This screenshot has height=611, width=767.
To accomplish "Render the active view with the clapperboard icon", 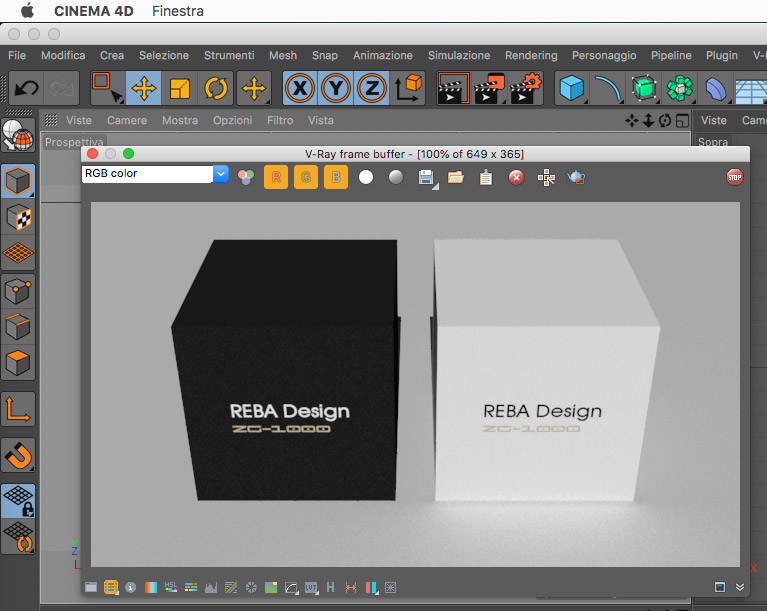I will coord(453,88).
